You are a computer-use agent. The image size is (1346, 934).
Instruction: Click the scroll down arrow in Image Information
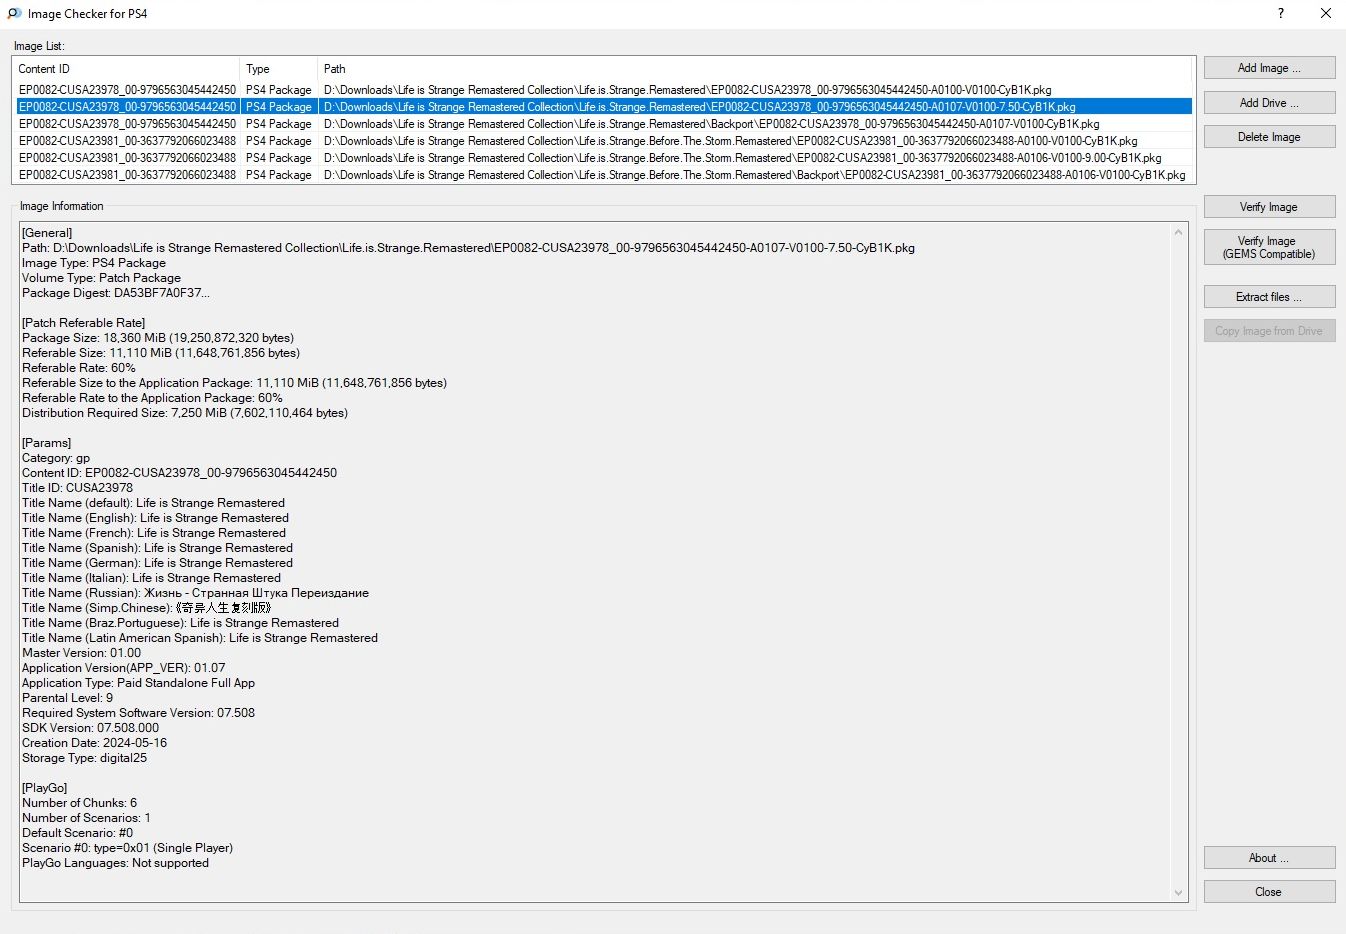tap(1178, 893)
